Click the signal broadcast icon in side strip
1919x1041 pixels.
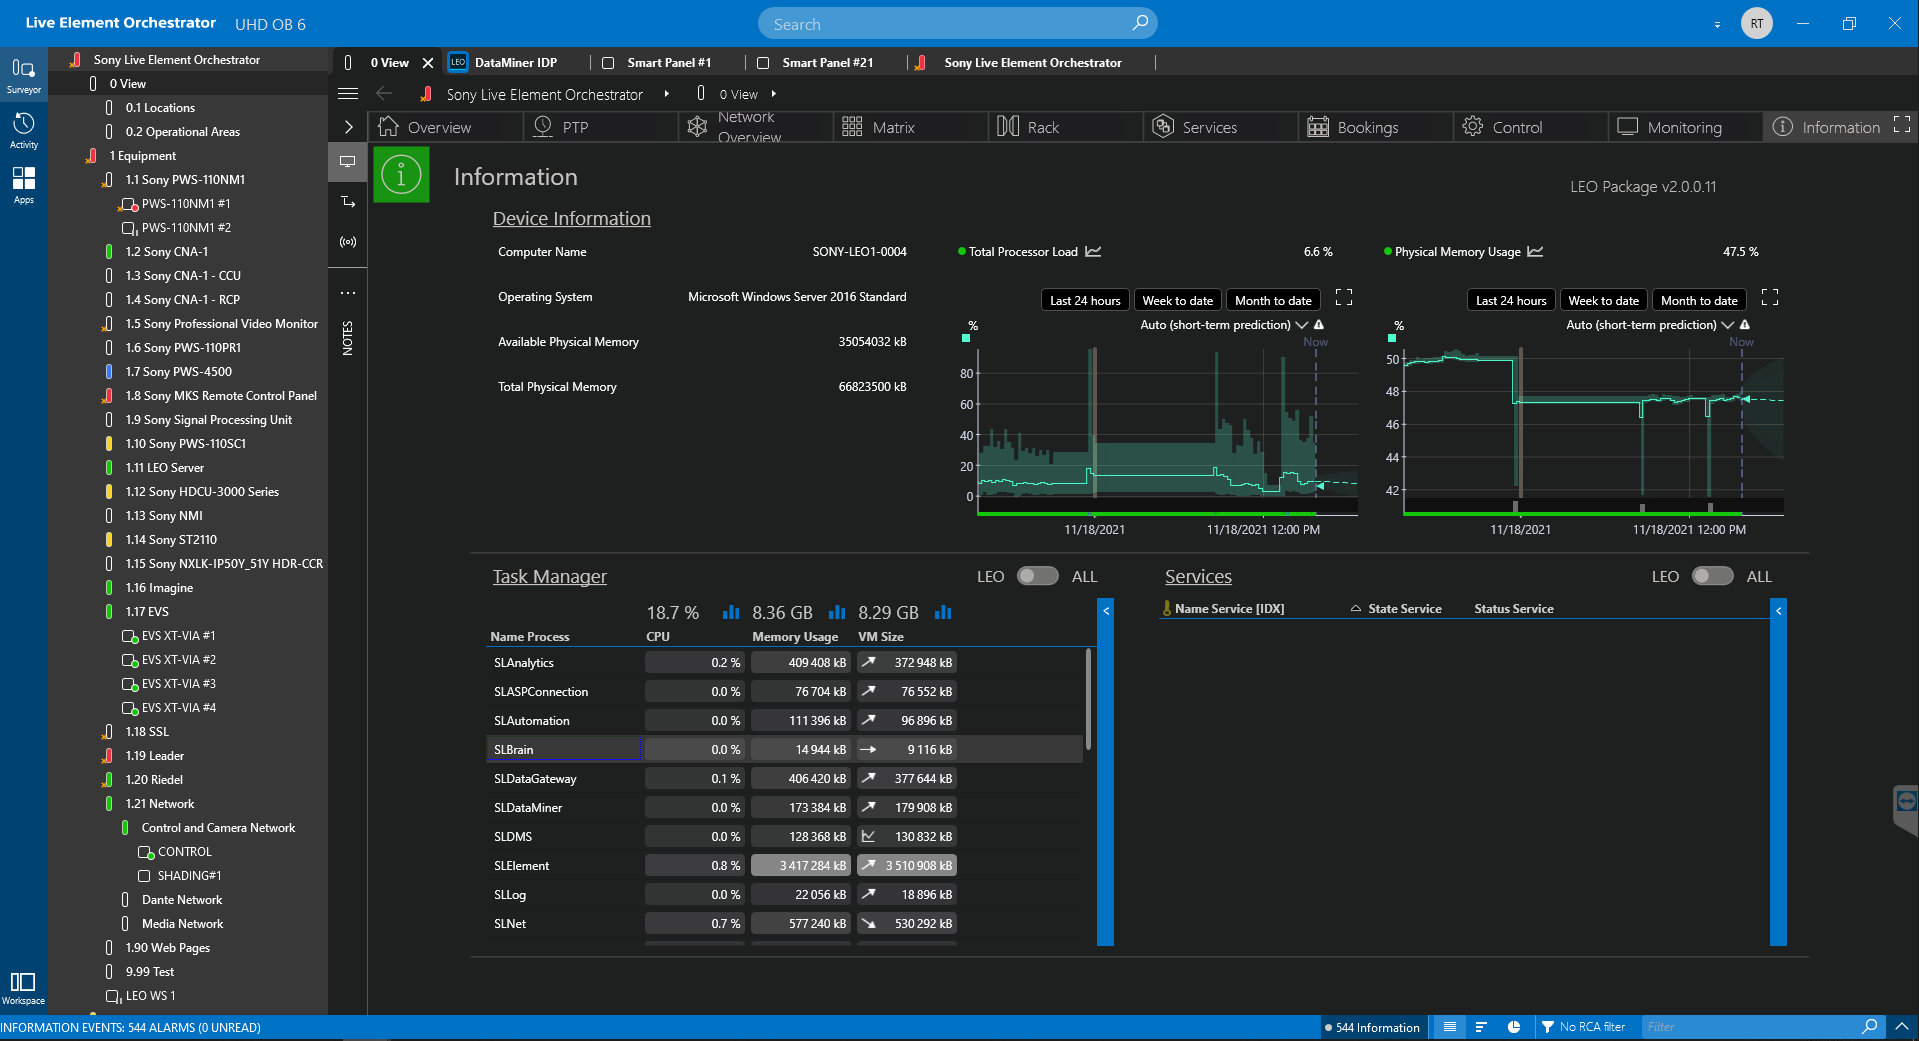click(x=348, y=242)
